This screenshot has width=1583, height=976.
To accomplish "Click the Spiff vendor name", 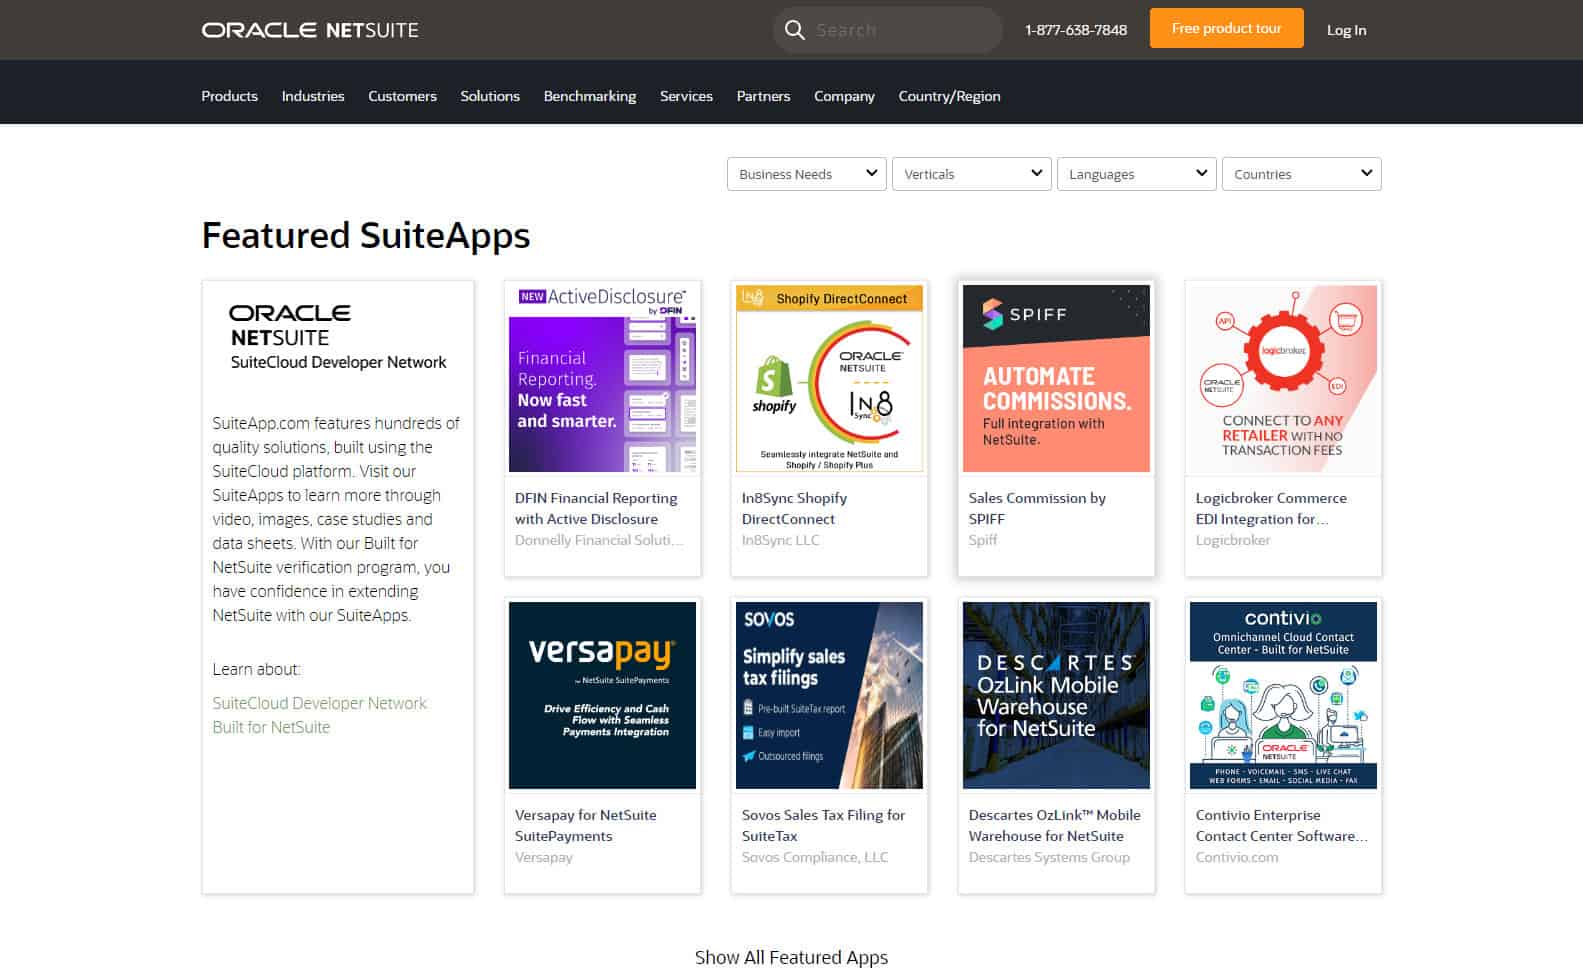I will point(983,540).
